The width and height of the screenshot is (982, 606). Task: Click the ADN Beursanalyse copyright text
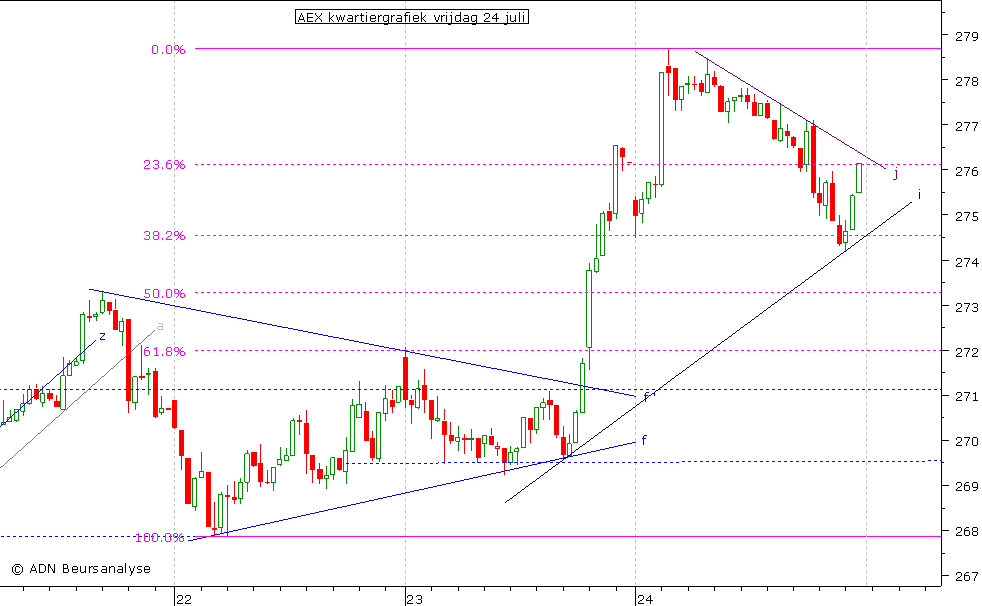[81, 568]
